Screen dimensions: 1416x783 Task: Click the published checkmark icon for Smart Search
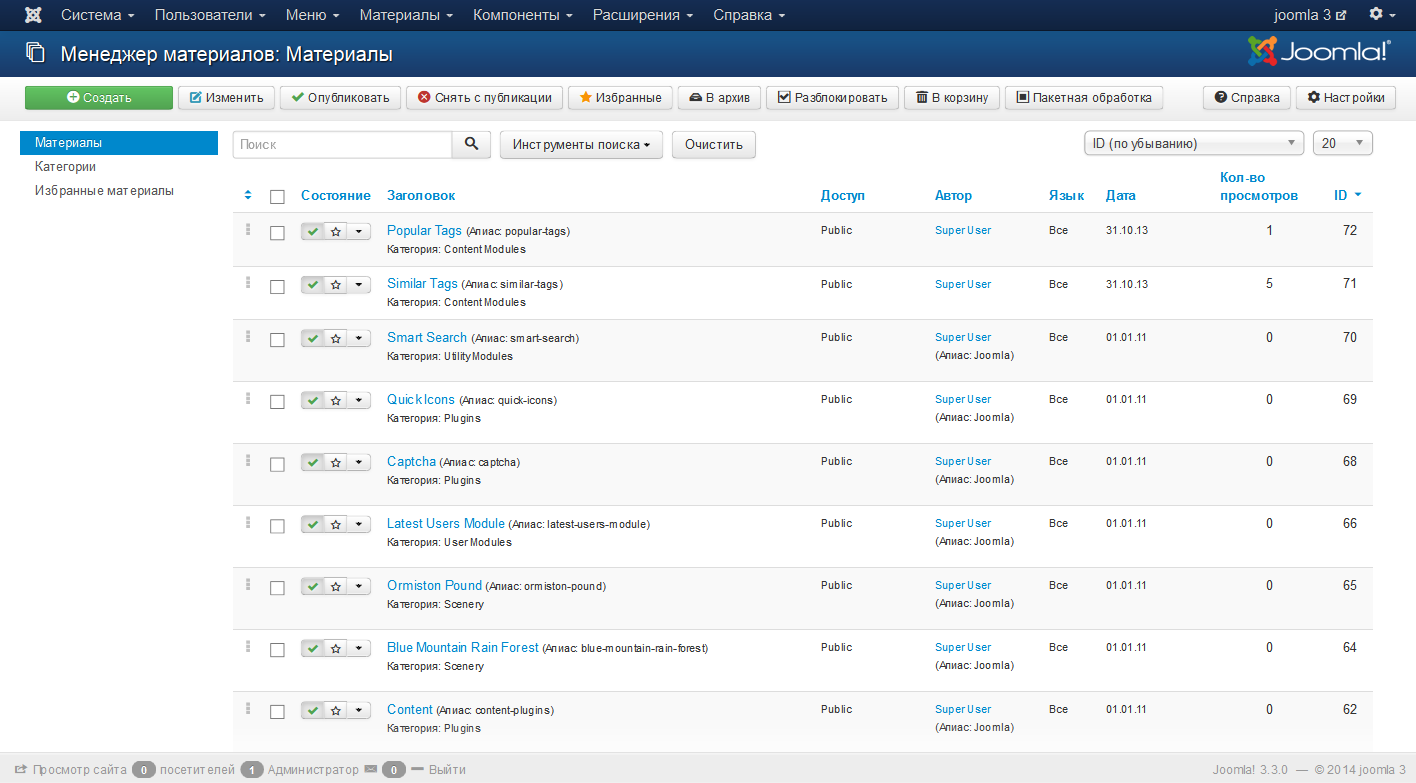coord(311,337)
